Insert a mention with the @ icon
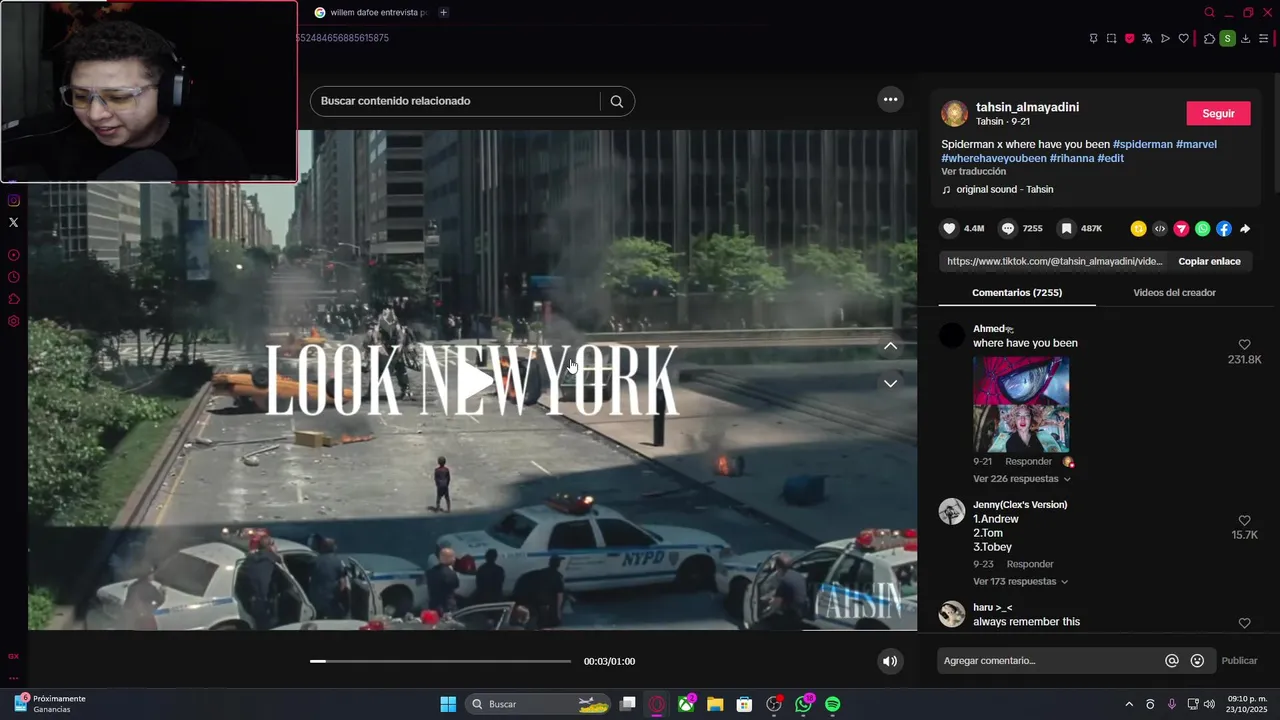Image resolution: width=1280 pixels, height=720 pixels. click(x=1172, y=661)
